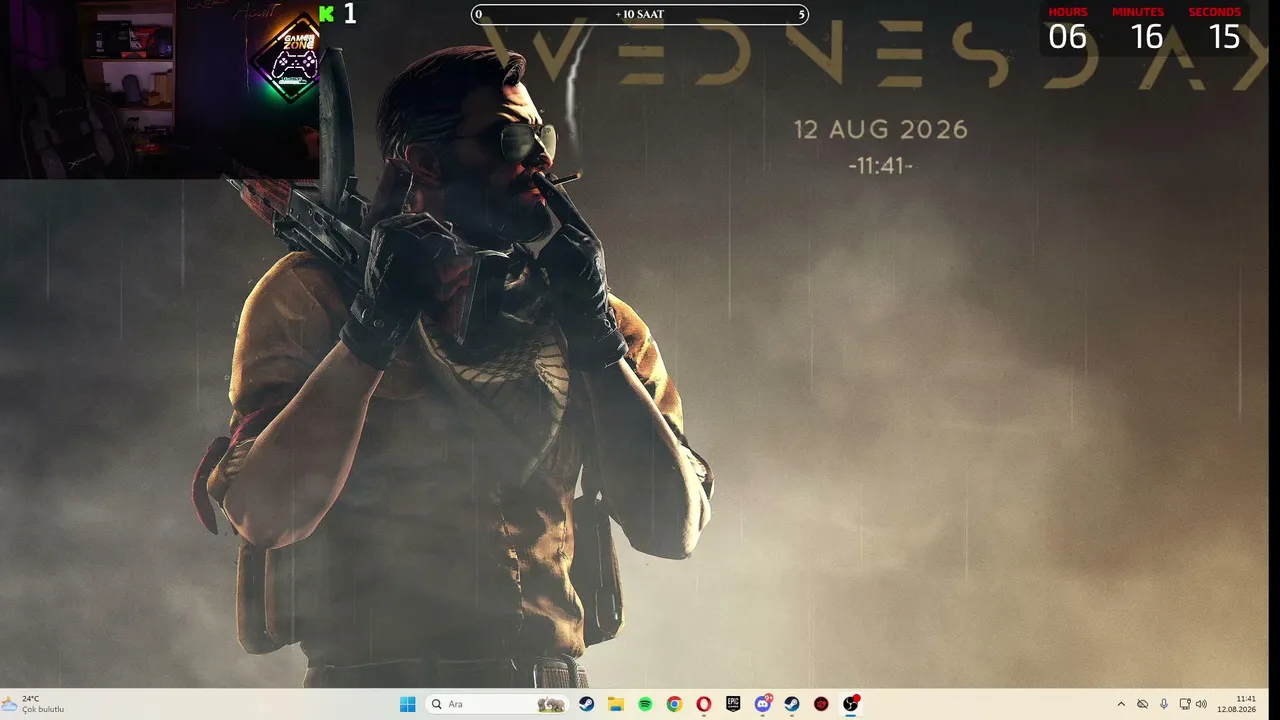This screenshot has width=1280, height=720.
Task: Open File Explorer from the taskbar
Action: [x=616, y=704]
